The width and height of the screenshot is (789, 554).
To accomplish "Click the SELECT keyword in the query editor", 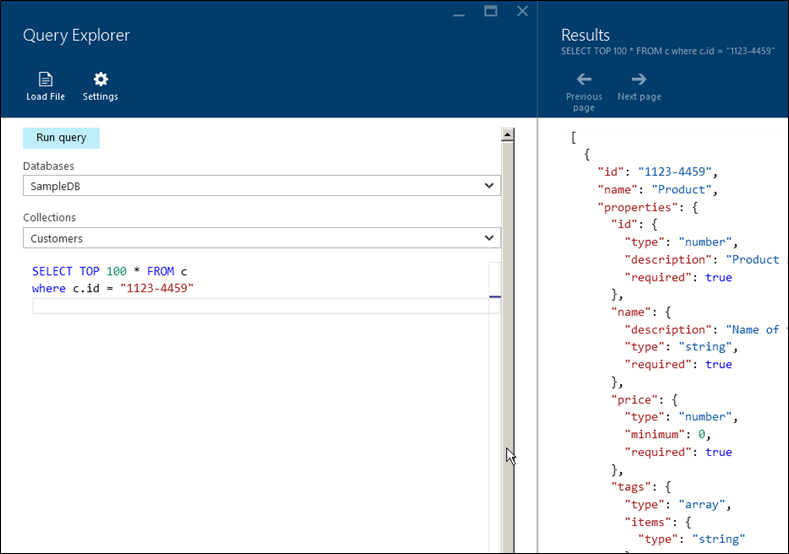I will (52, 271).
